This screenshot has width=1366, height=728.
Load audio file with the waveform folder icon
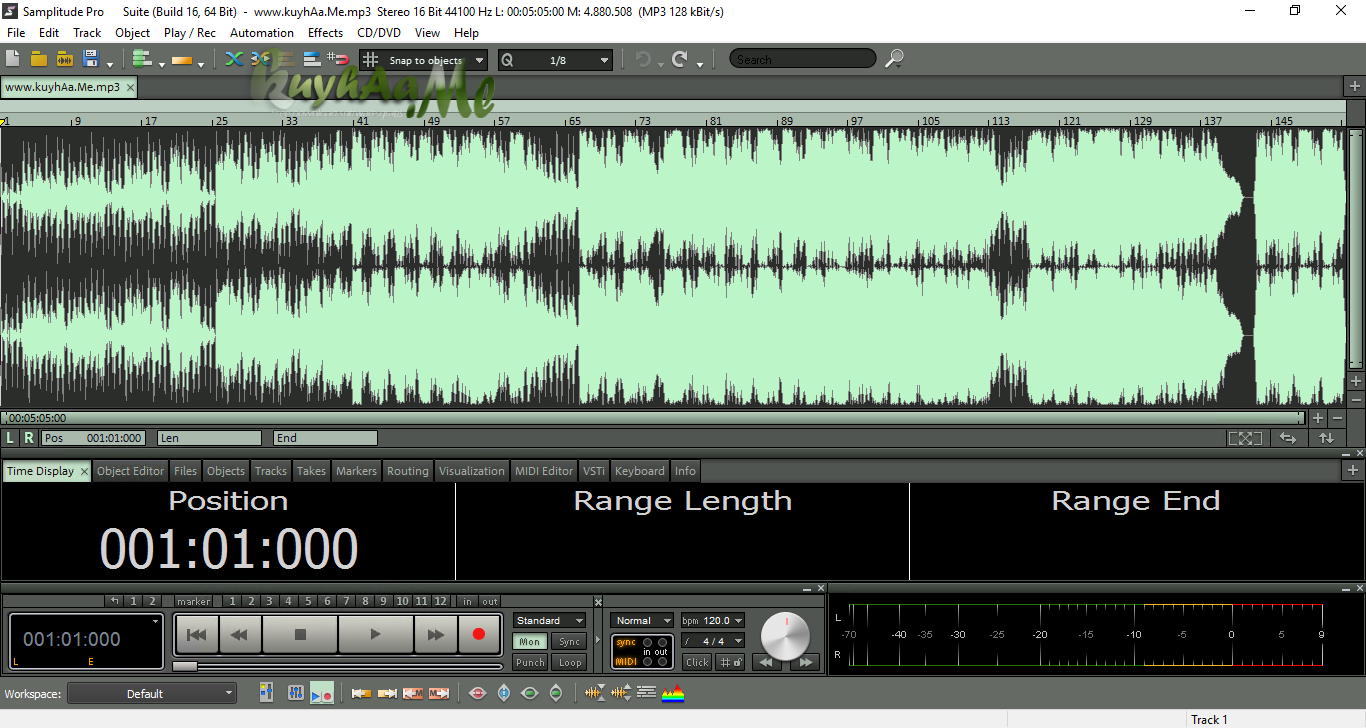(x=65, y=60)
